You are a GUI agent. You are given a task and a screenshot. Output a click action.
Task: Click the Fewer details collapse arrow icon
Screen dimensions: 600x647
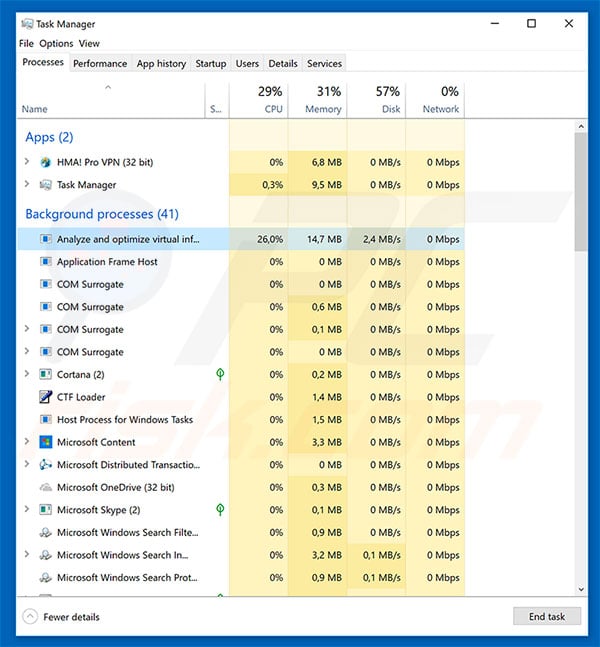click(x=30, y=617)
